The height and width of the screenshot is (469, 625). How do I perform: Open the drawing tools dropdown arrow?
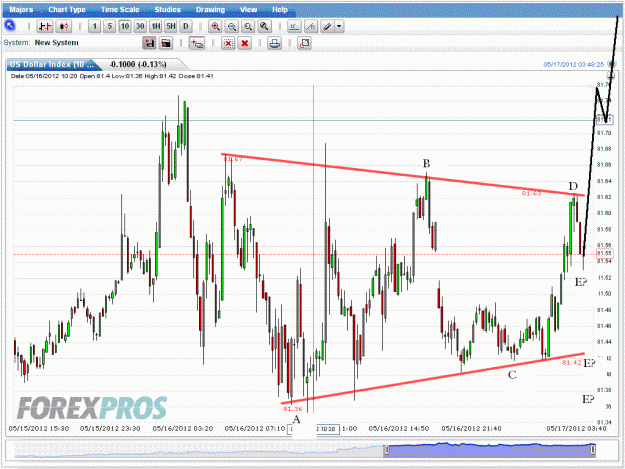(339, 26)
